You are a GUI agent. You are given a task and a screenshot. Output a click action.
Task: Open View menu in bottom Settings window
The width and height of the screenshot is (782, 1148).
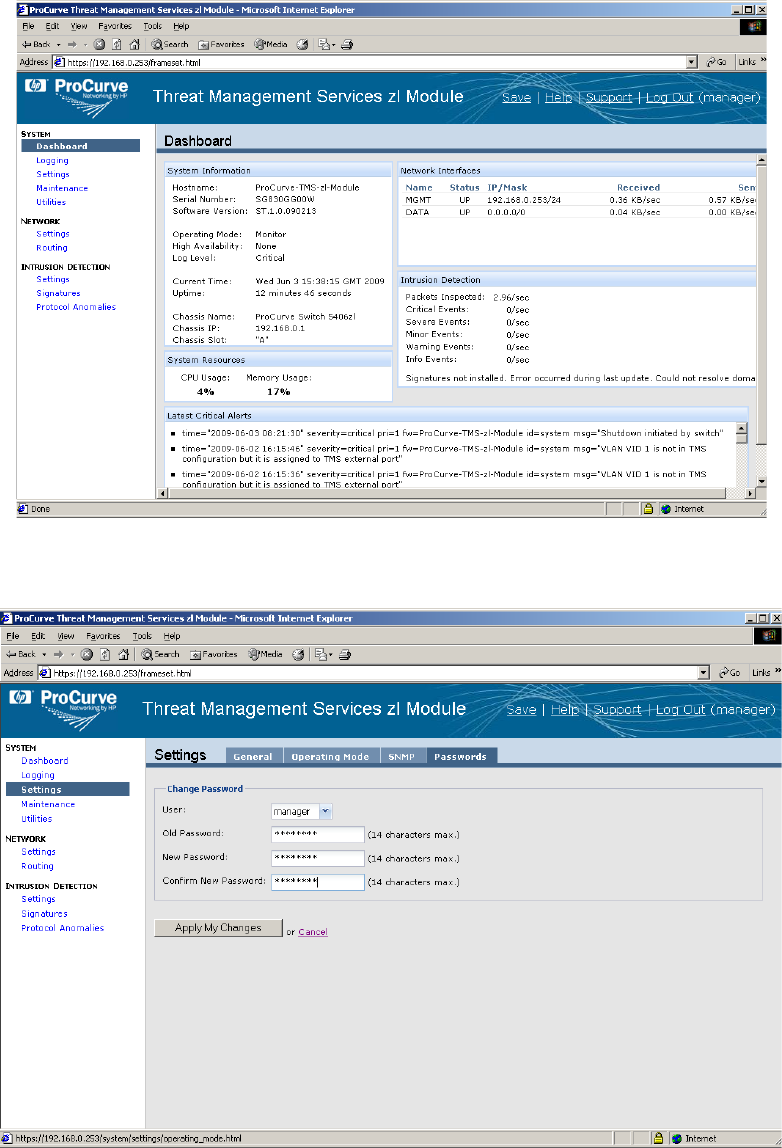tap(66, 636)
